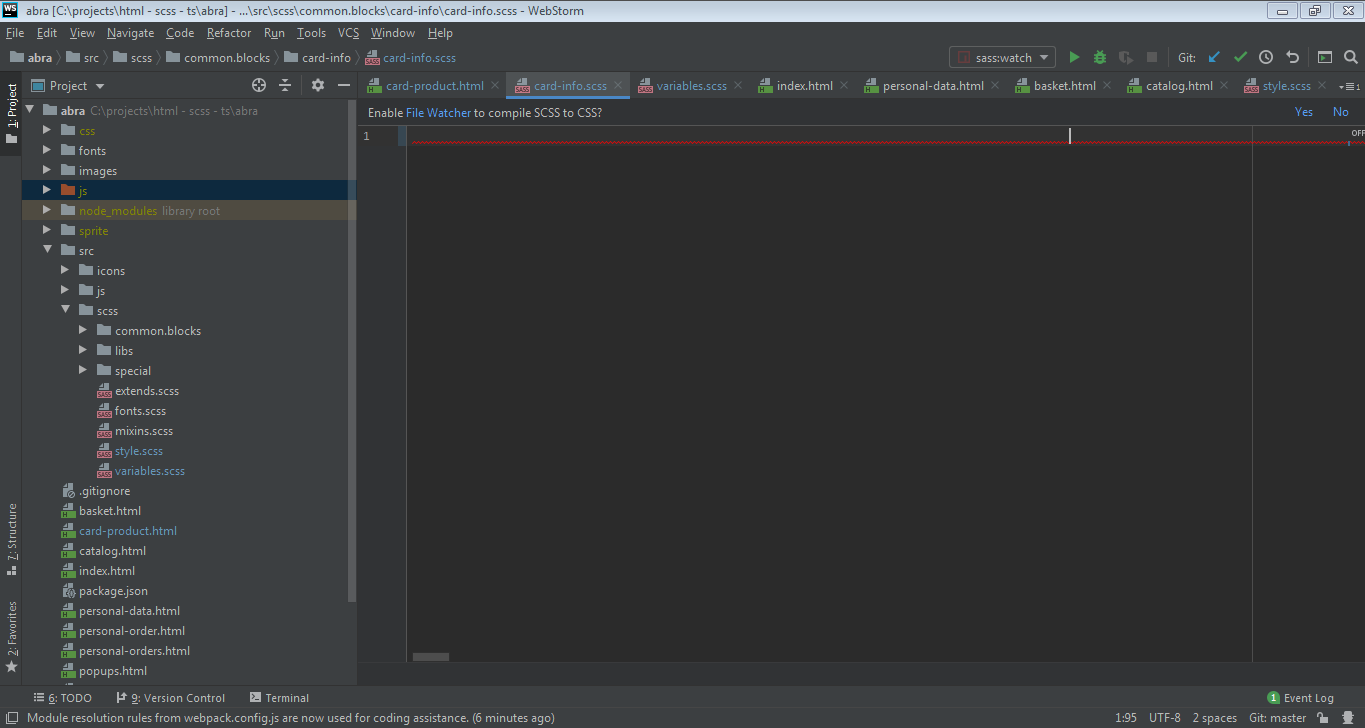The image size is (1365, 728).
Task: Close the variables.scss tab
Action: (739, 86)
